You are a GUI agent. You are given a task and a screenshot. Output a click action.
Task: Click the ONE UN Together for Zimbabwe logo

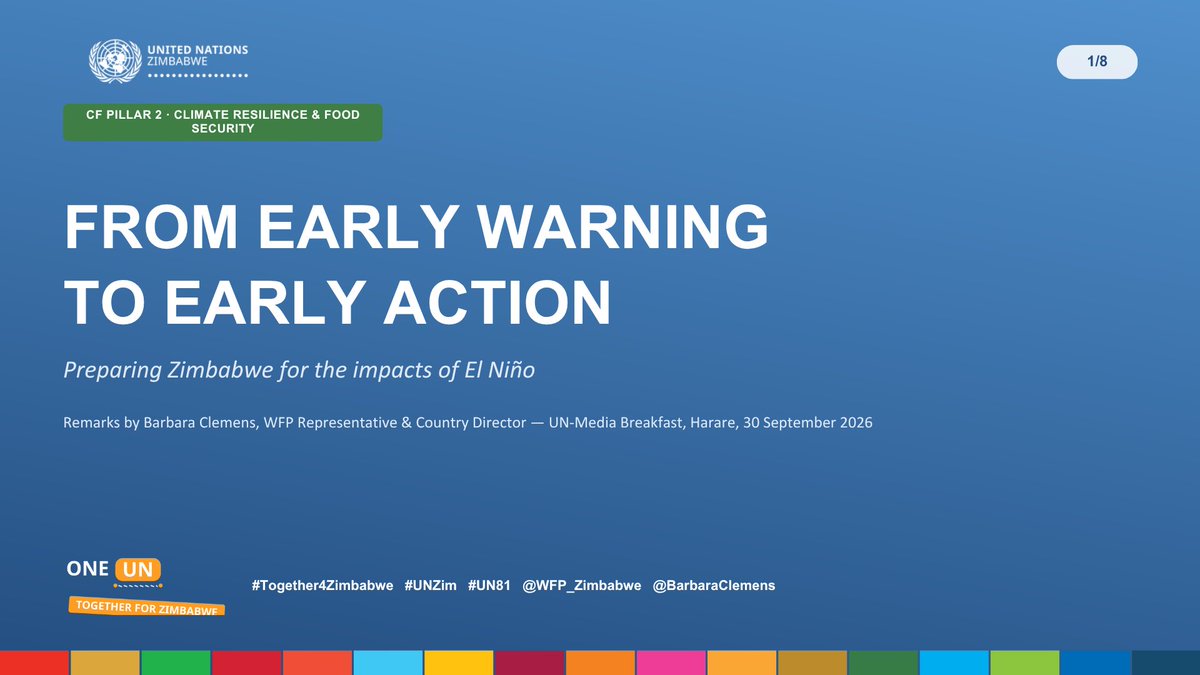(x=145, y=586)
